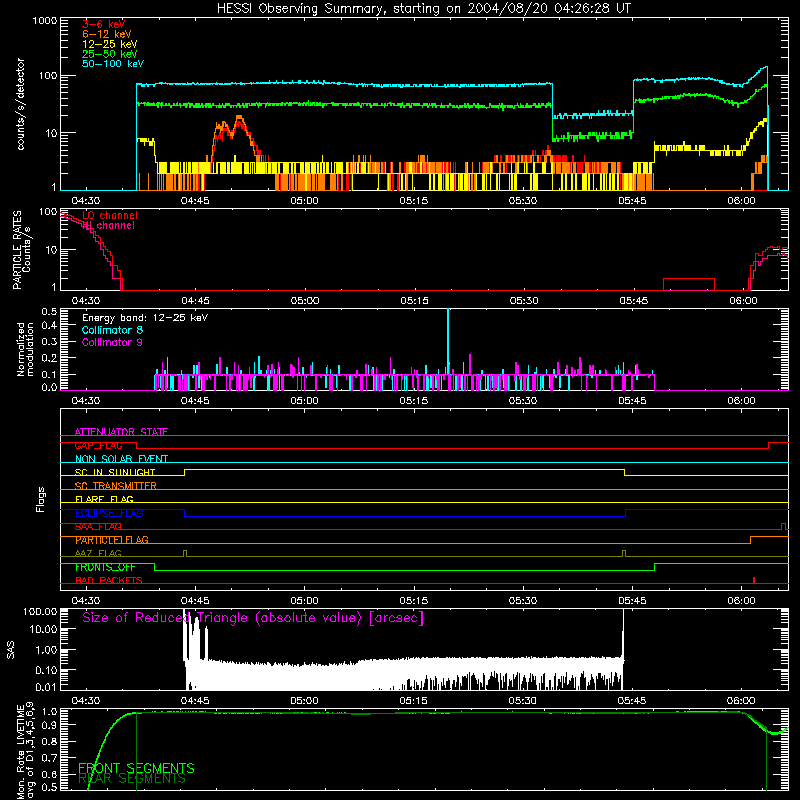Click the counts/s/detector axis label

[x=21, y=104]
